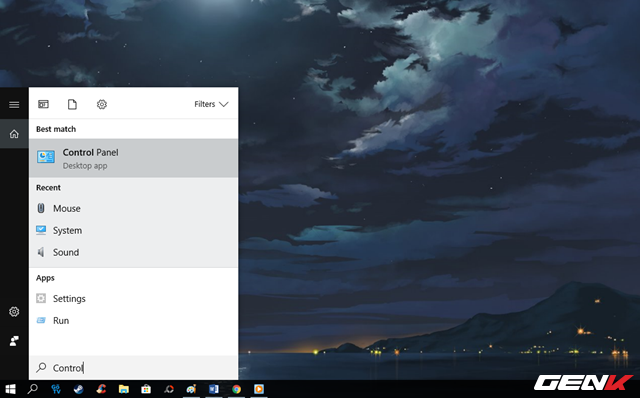640x398 pixels.
Task: Select the Home icon in search sidebar
Action: click(x=14, y=134)
